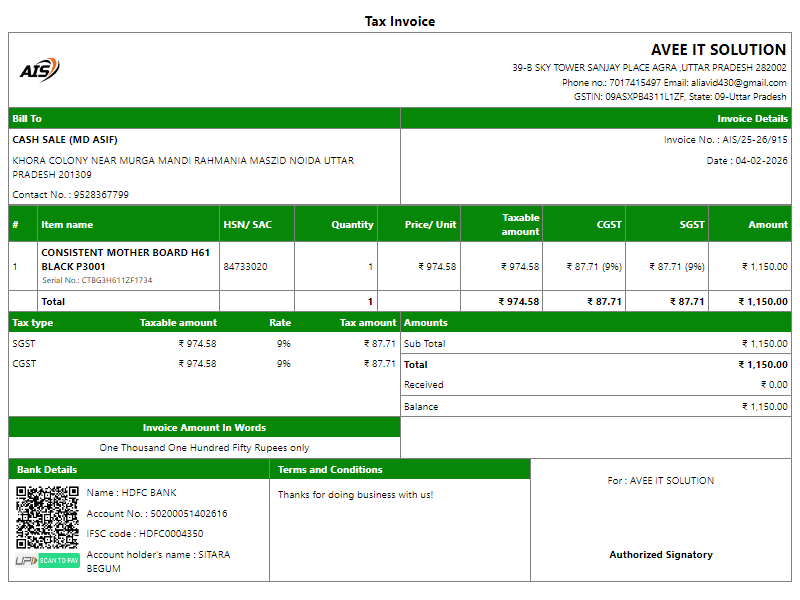Click the Authorized Signatory label
Viewport: 800px width, 600px height.
point(661,554)
